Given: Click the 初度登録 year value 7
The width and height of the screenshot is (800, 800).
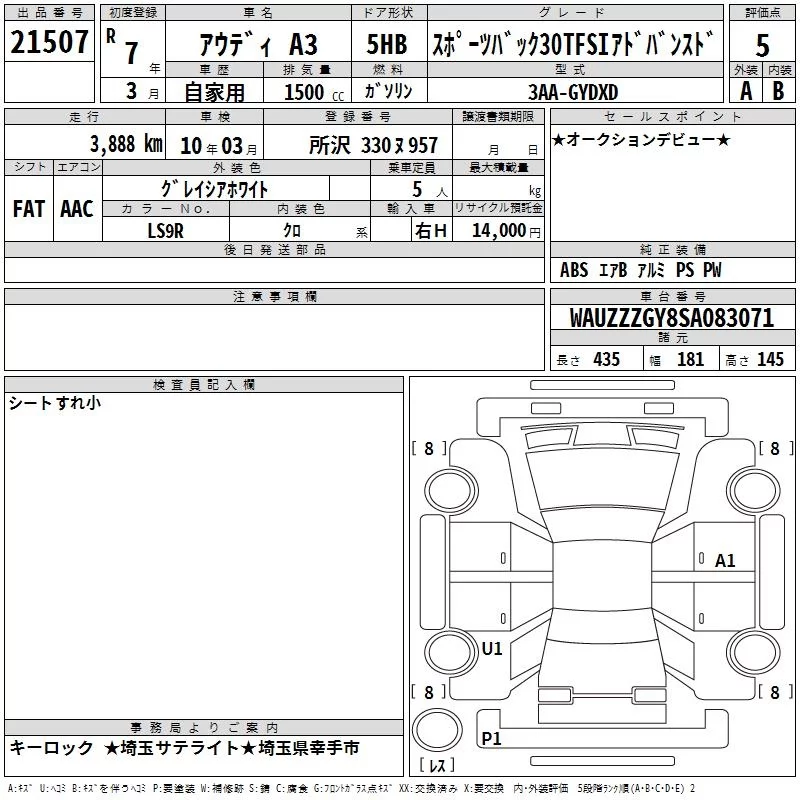Looking at the screenshot, I should pyautogui.click(x=132, y=53).
